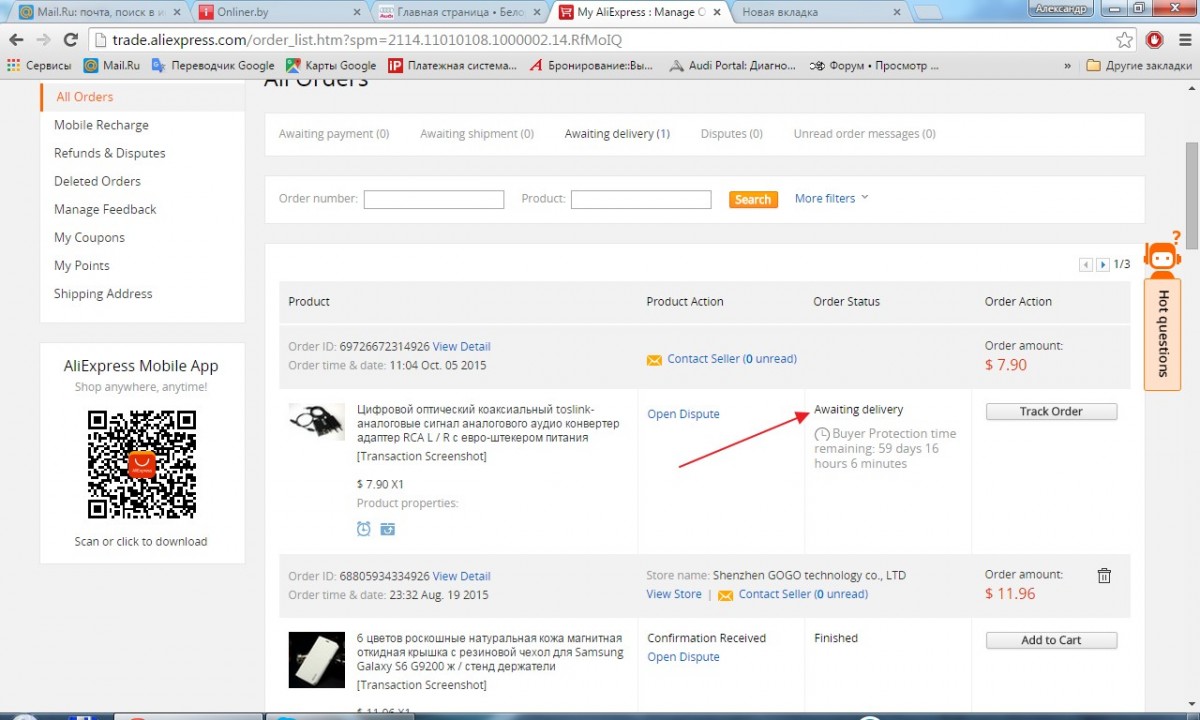Filter by Awaiting delivery (1)
1200x720 pixels.
click(x=617, y=134)
